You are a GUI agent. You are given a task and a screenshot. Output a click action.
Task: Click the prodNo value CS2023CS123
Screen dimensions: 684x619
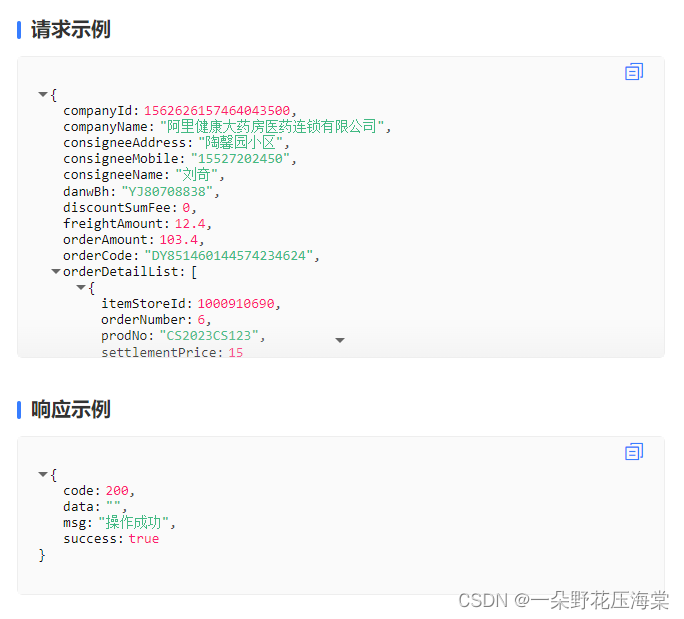point(209,336)
